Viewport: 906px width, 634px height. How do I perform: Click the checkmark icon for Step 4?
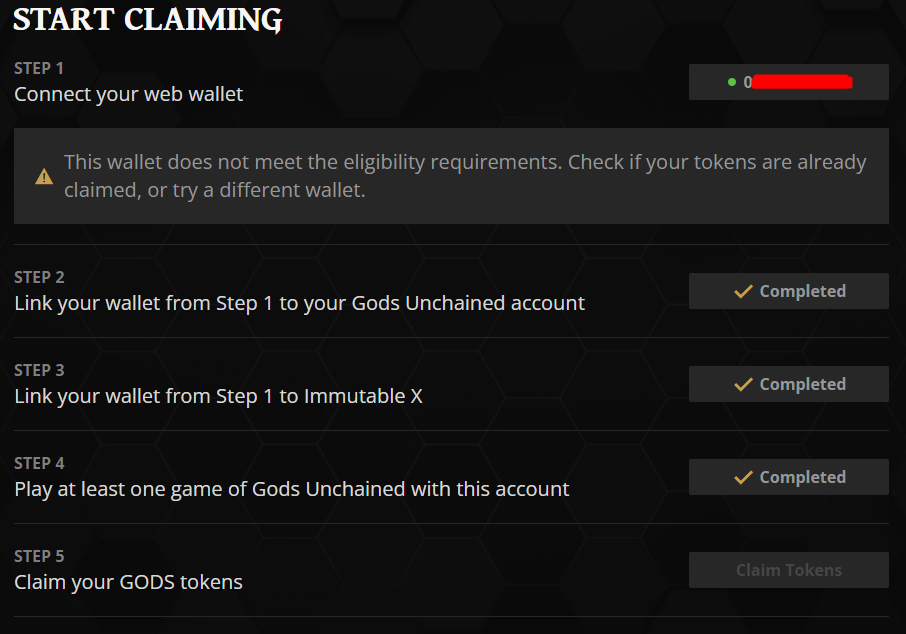(743, 478)
